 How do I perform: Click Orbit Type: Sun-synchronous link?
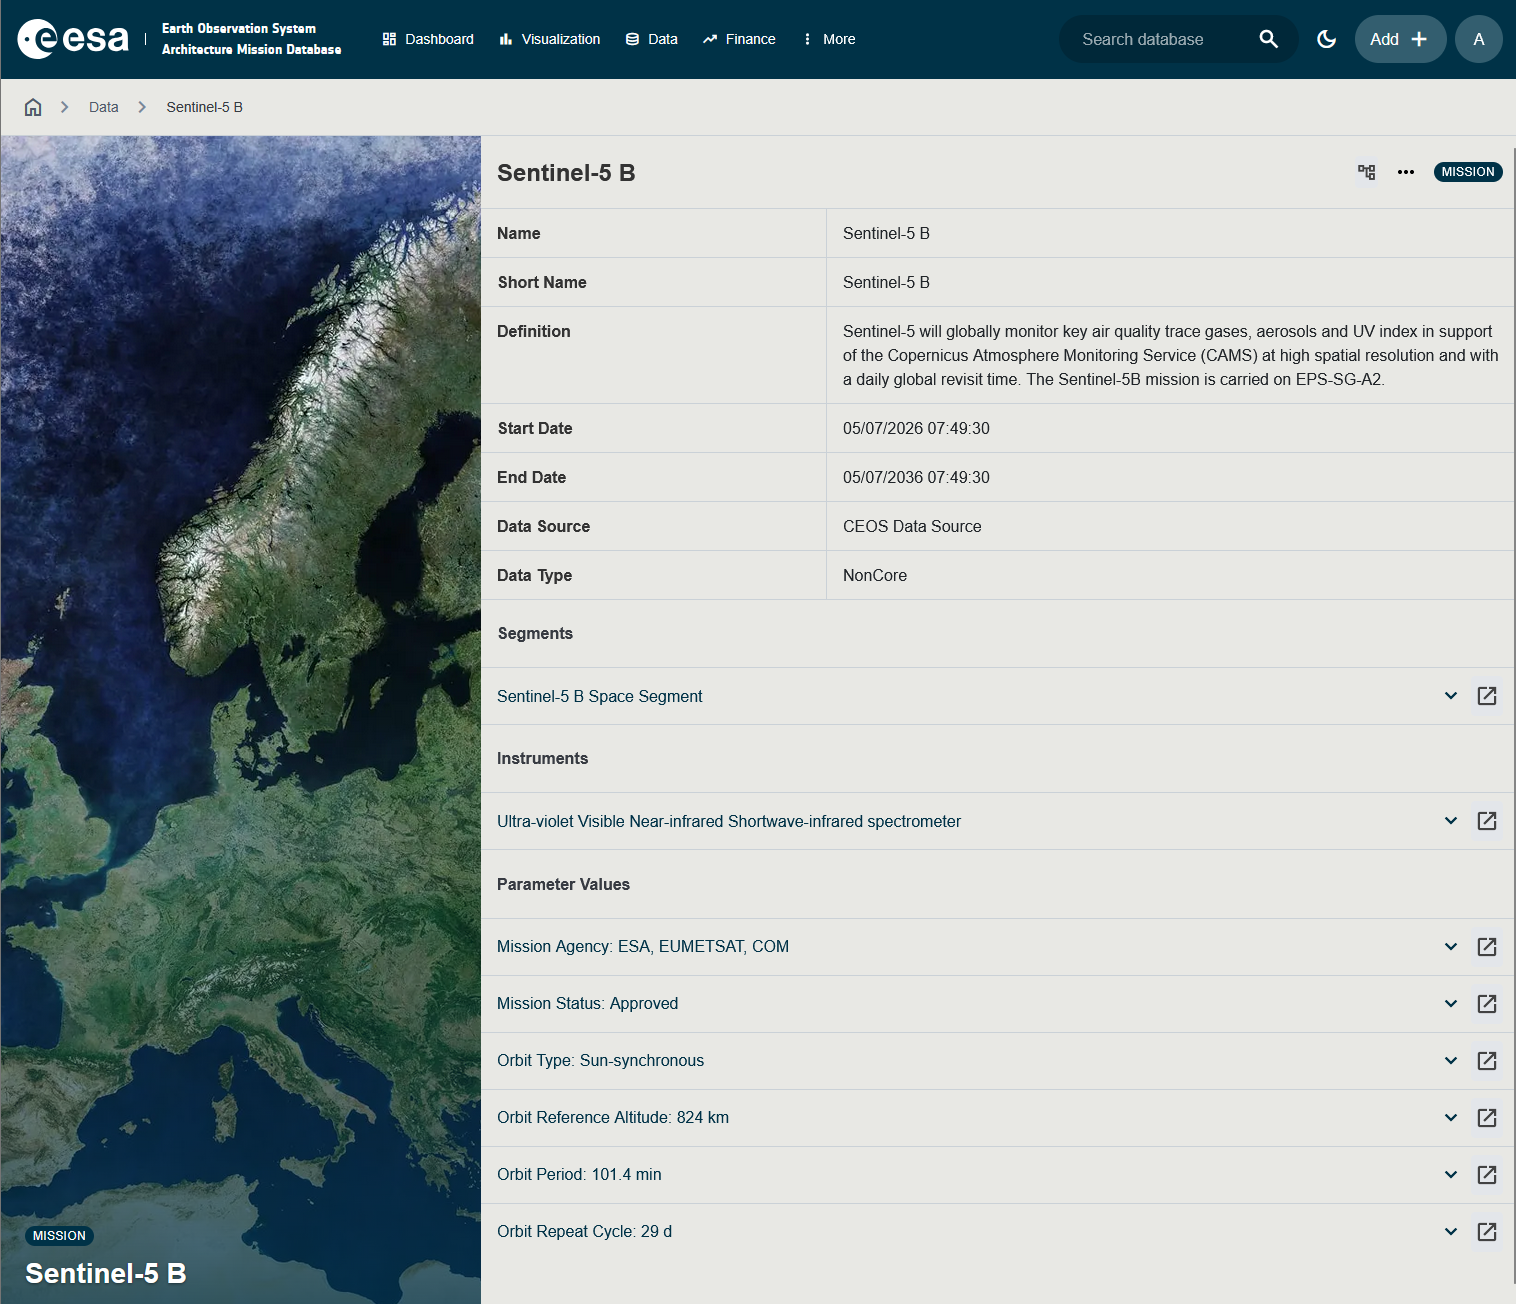coord(601,1060)
